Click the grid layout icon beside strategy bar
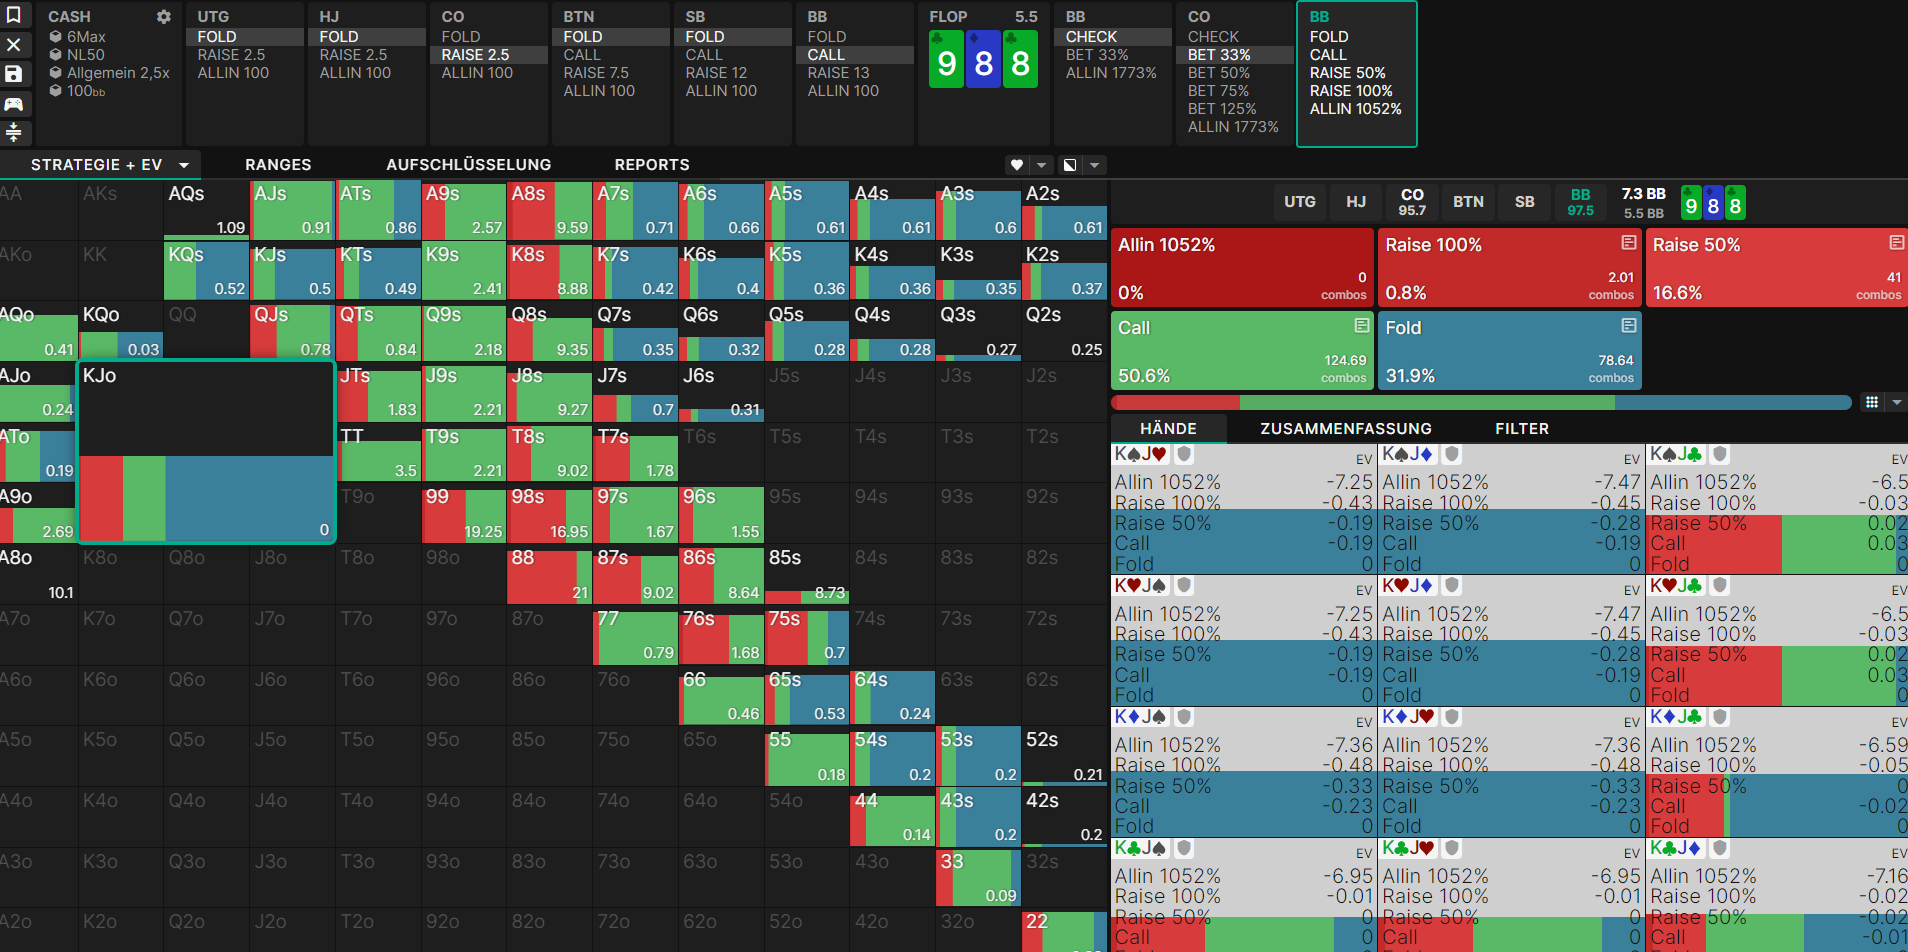Image resolution: width=1908 pixels, height=952 pixels. pos(1872,402)
